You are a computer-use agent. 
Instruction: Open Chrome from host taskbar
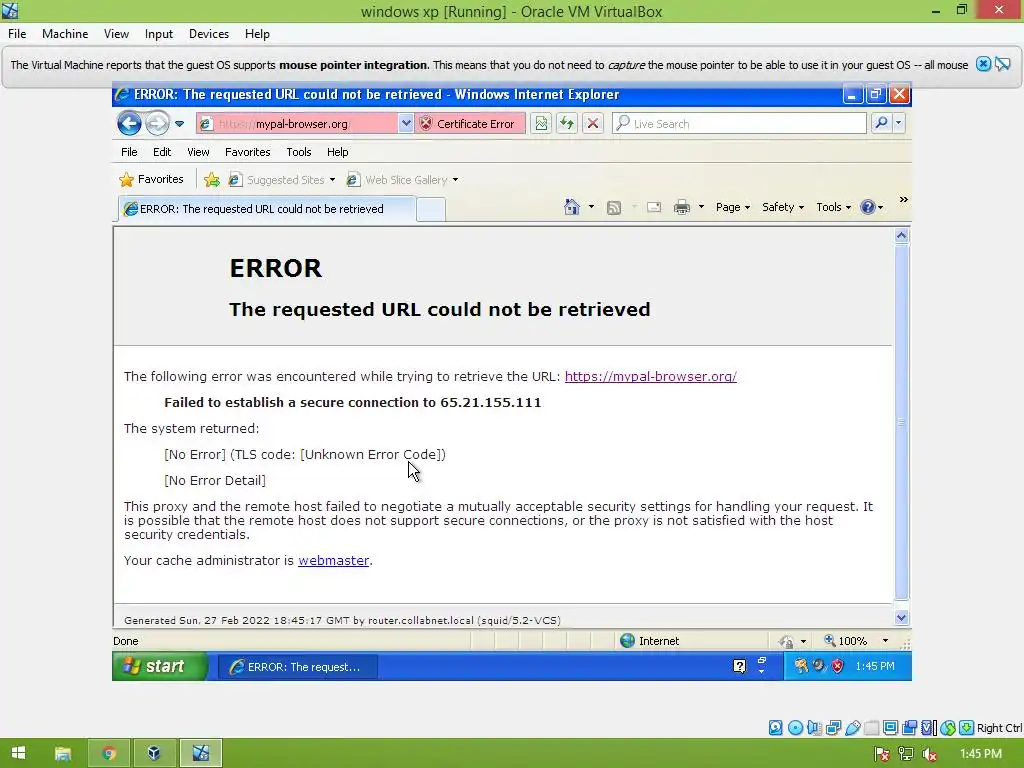tap(108, 753)
